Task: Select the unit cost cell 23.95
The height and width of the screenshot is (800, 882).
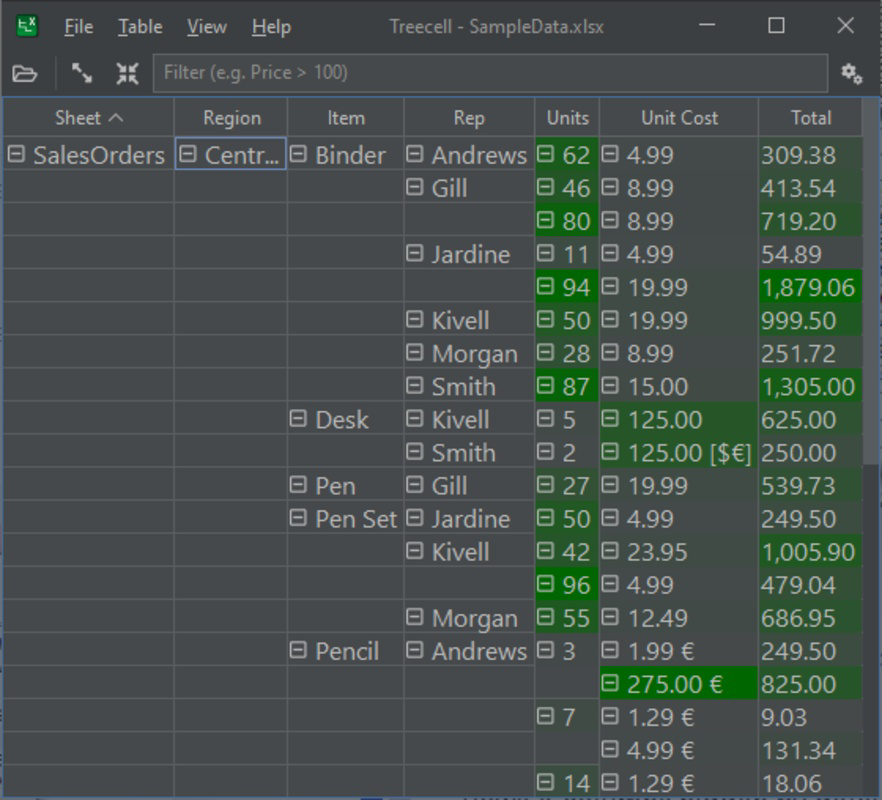Action: tap(679, 552)
